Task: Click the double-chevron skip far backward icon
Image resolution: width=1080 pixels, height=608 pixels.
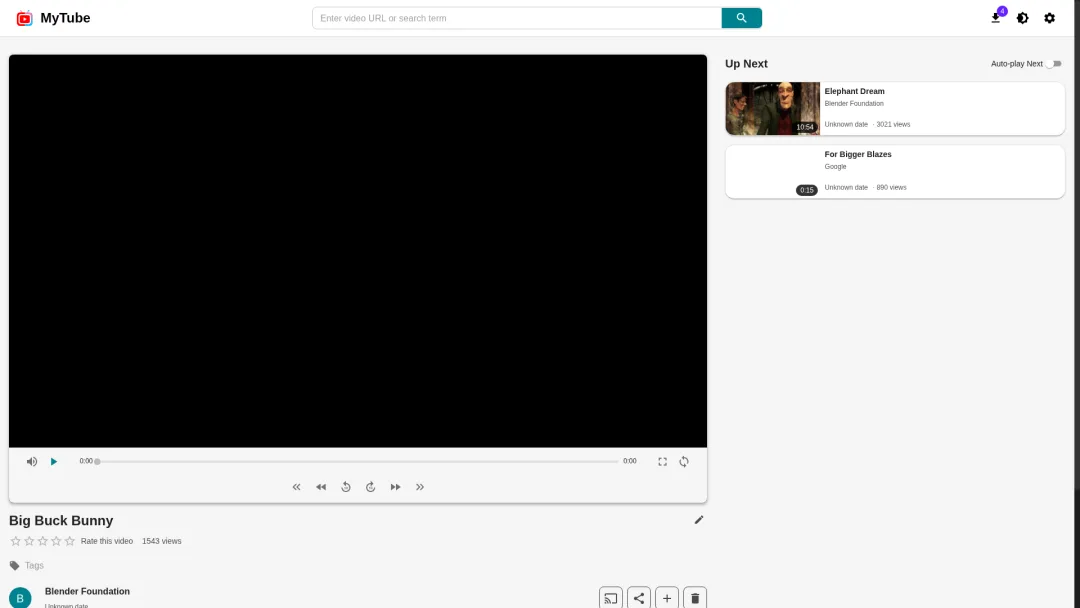Action: 296,487
